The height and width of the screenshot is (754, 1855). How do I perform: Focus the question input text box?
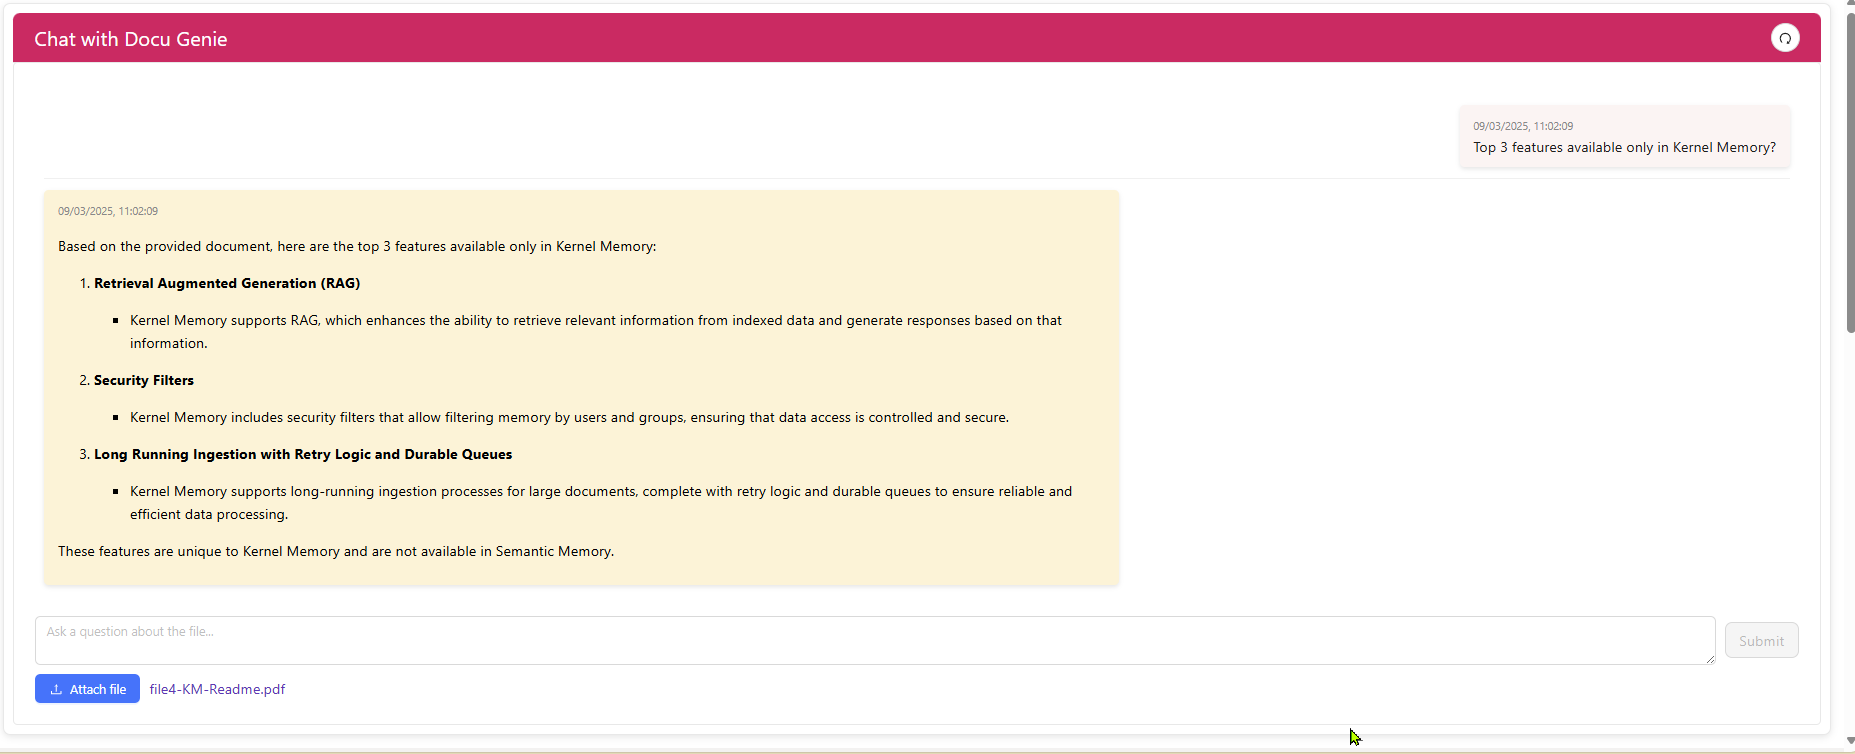(875, 641)
